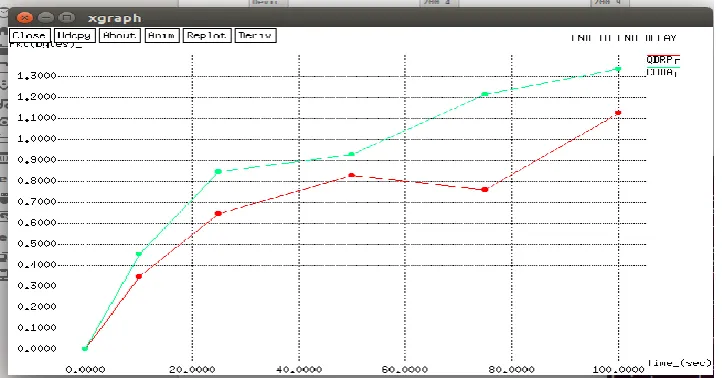Click the 1.1000 y-axis tick label
Viewport: 723px width, 378px height.
37,118
